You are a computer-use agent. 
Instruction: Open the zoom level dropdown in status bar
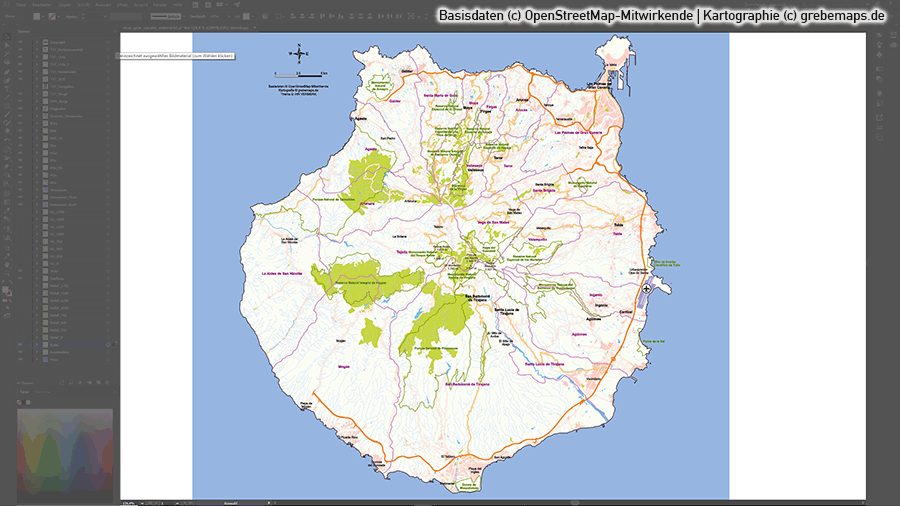(x=144, y=502)
